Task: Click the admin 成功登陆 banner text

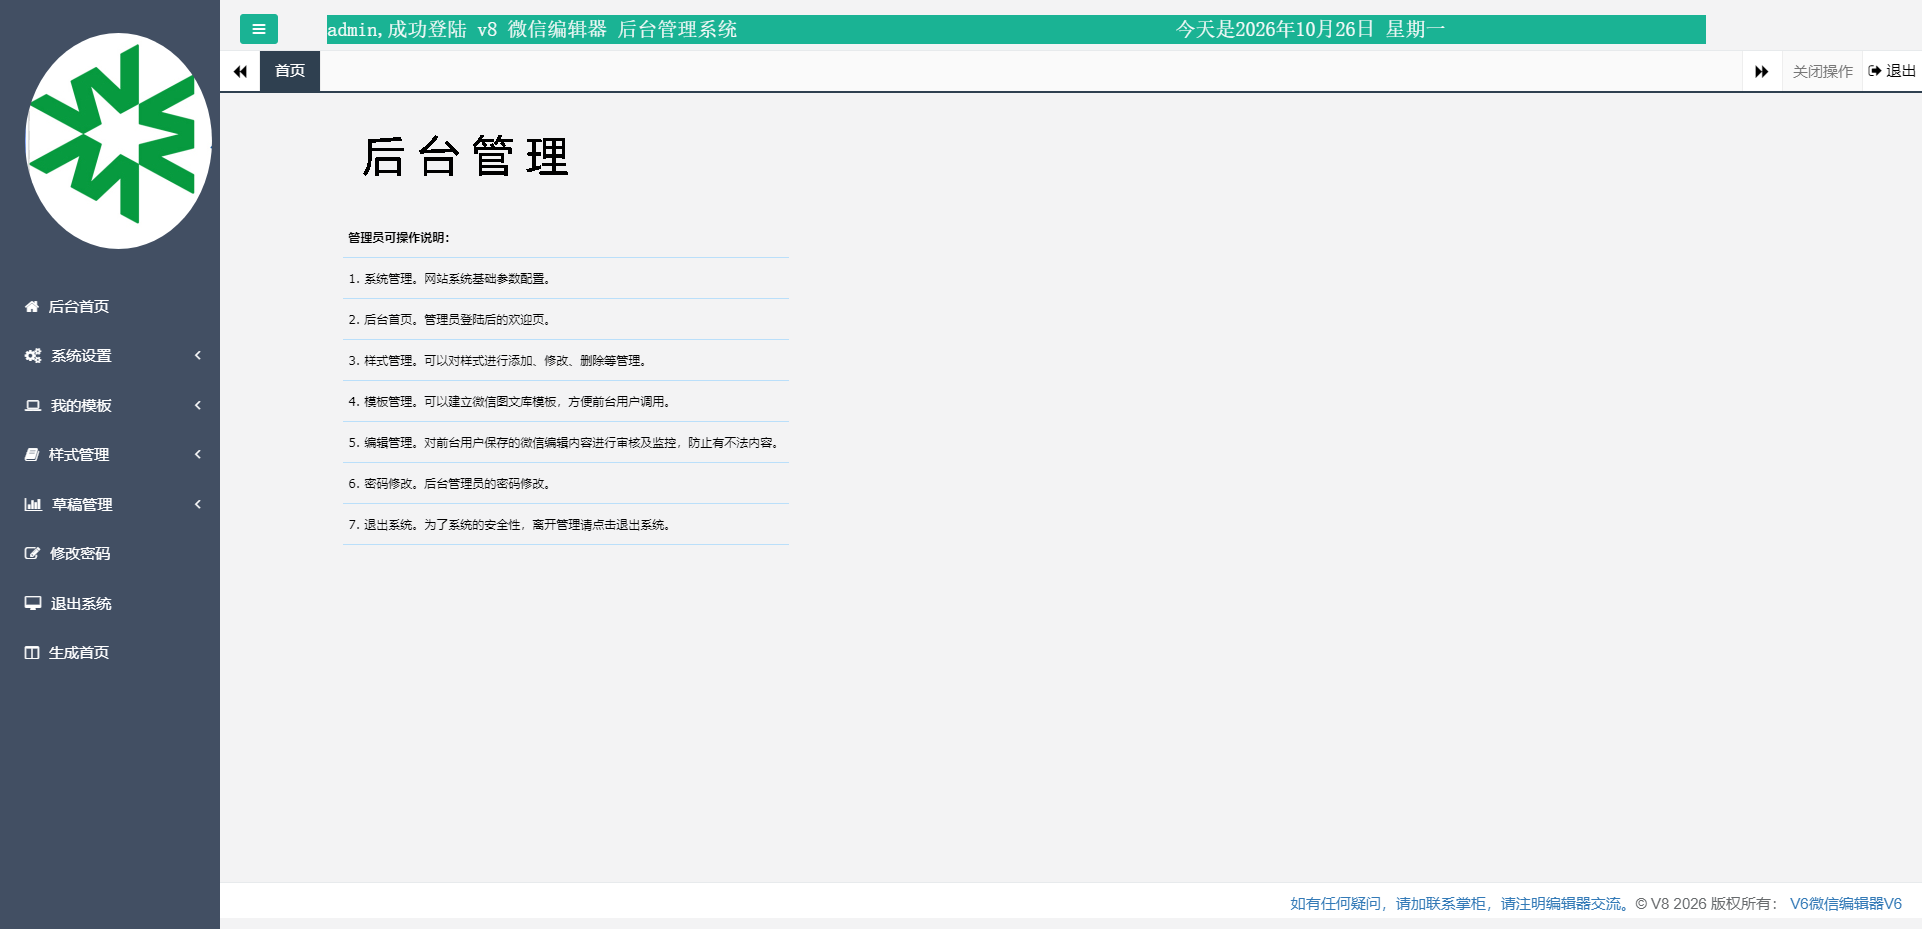Action: point(532,30)
